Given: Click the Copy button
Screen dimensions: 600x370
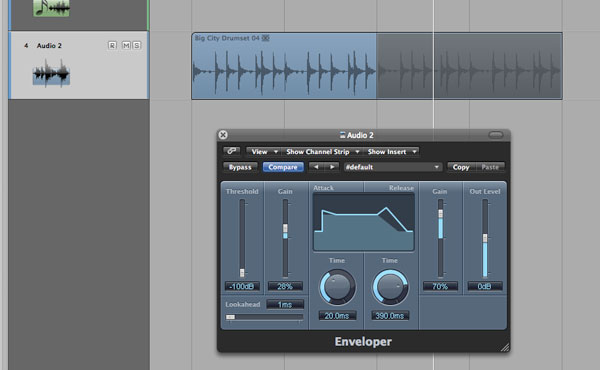Looking at the screenshot, I should [461, 167].
